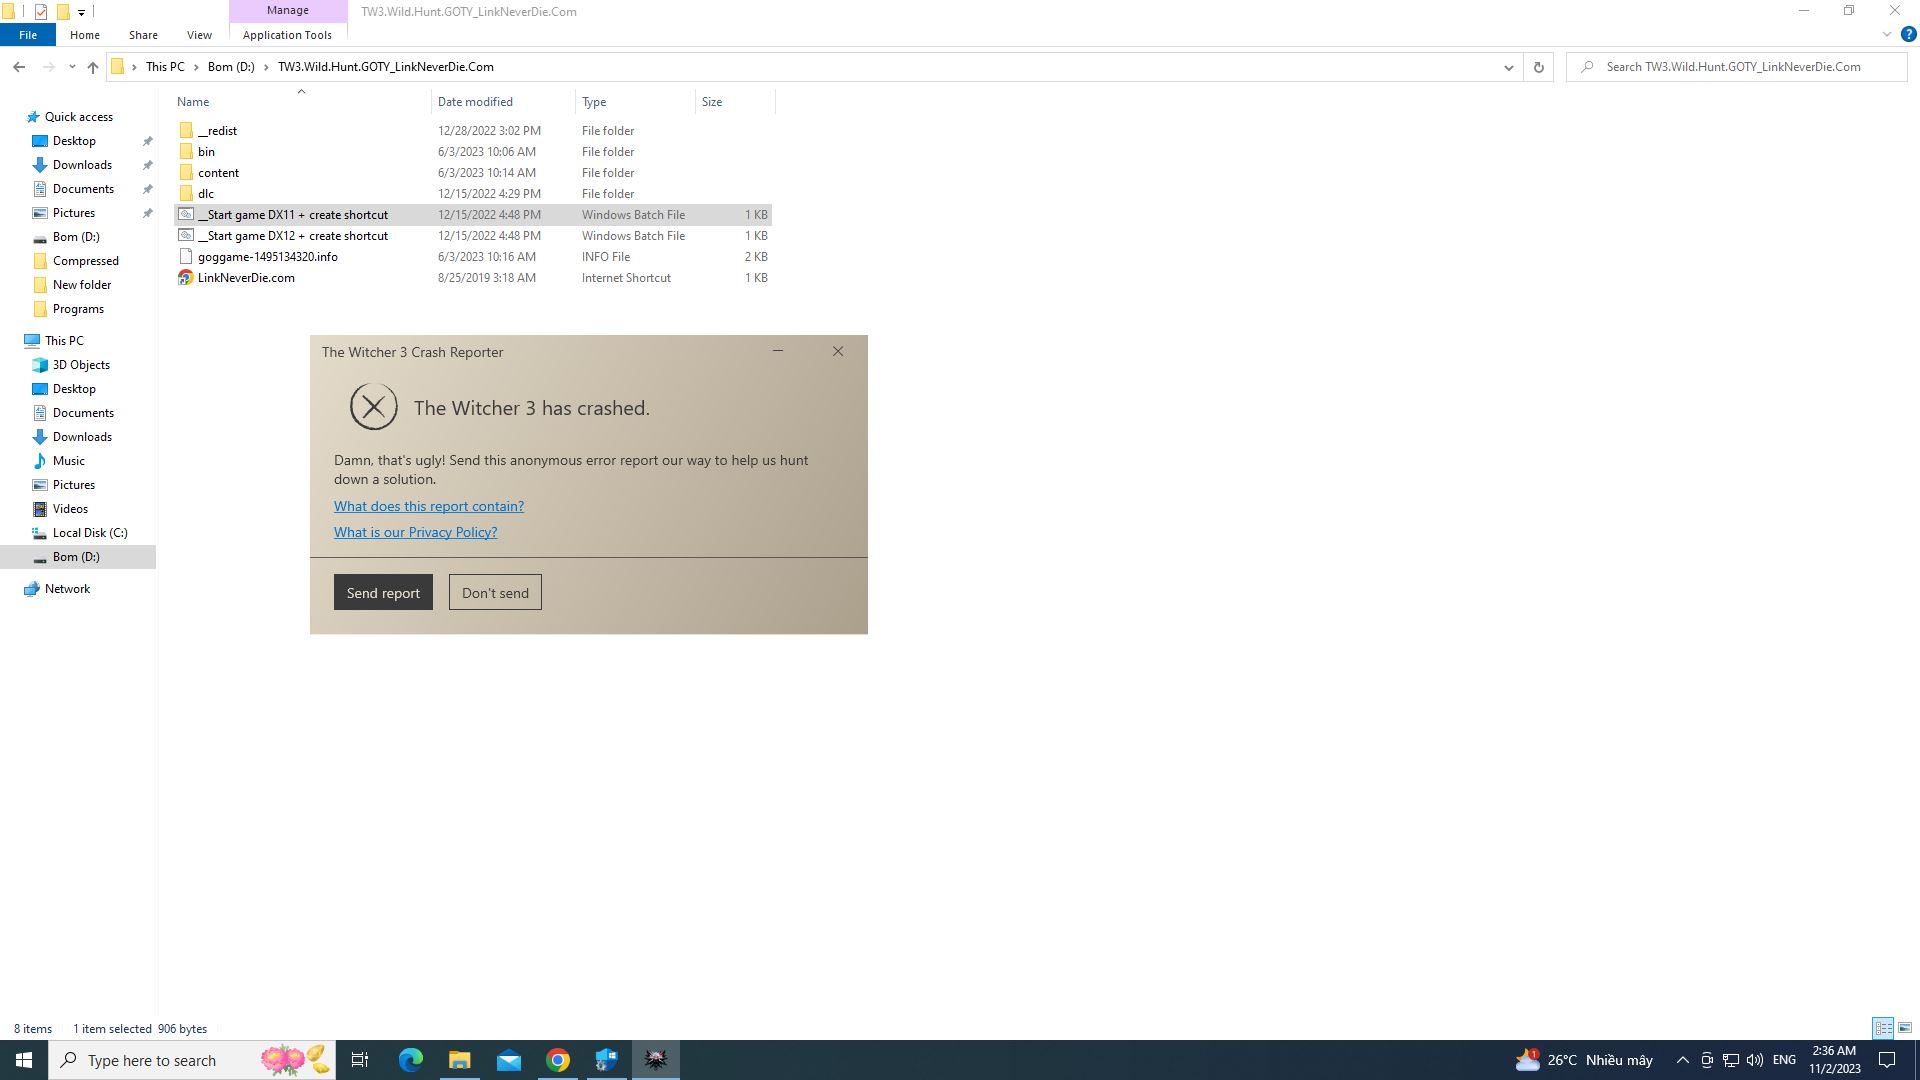This screenshot has width=1920, height=1080.
Task: Switch to the View ribbon tab
Action: [199, 34]
